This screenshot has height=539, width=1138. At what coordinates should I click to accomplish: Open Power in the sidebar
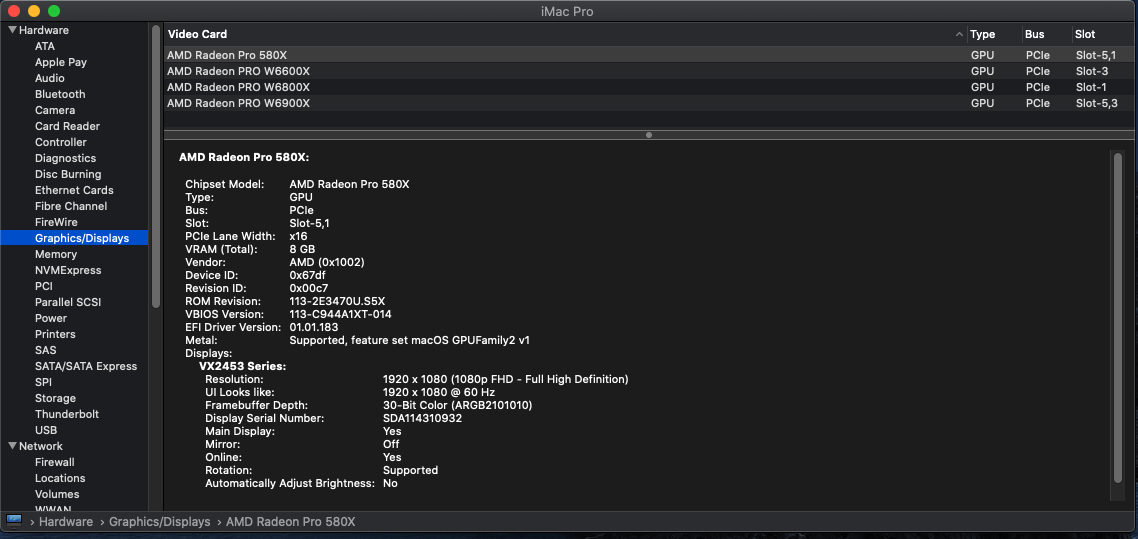51,318
